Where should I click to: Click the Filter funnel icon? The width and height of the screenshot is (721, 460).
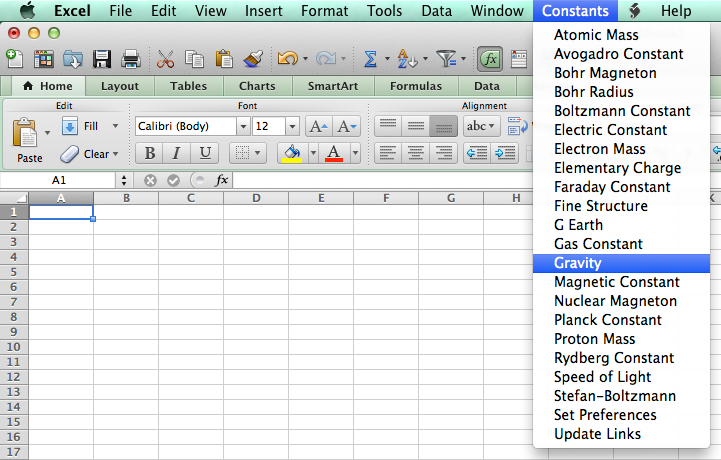(446, 59)
